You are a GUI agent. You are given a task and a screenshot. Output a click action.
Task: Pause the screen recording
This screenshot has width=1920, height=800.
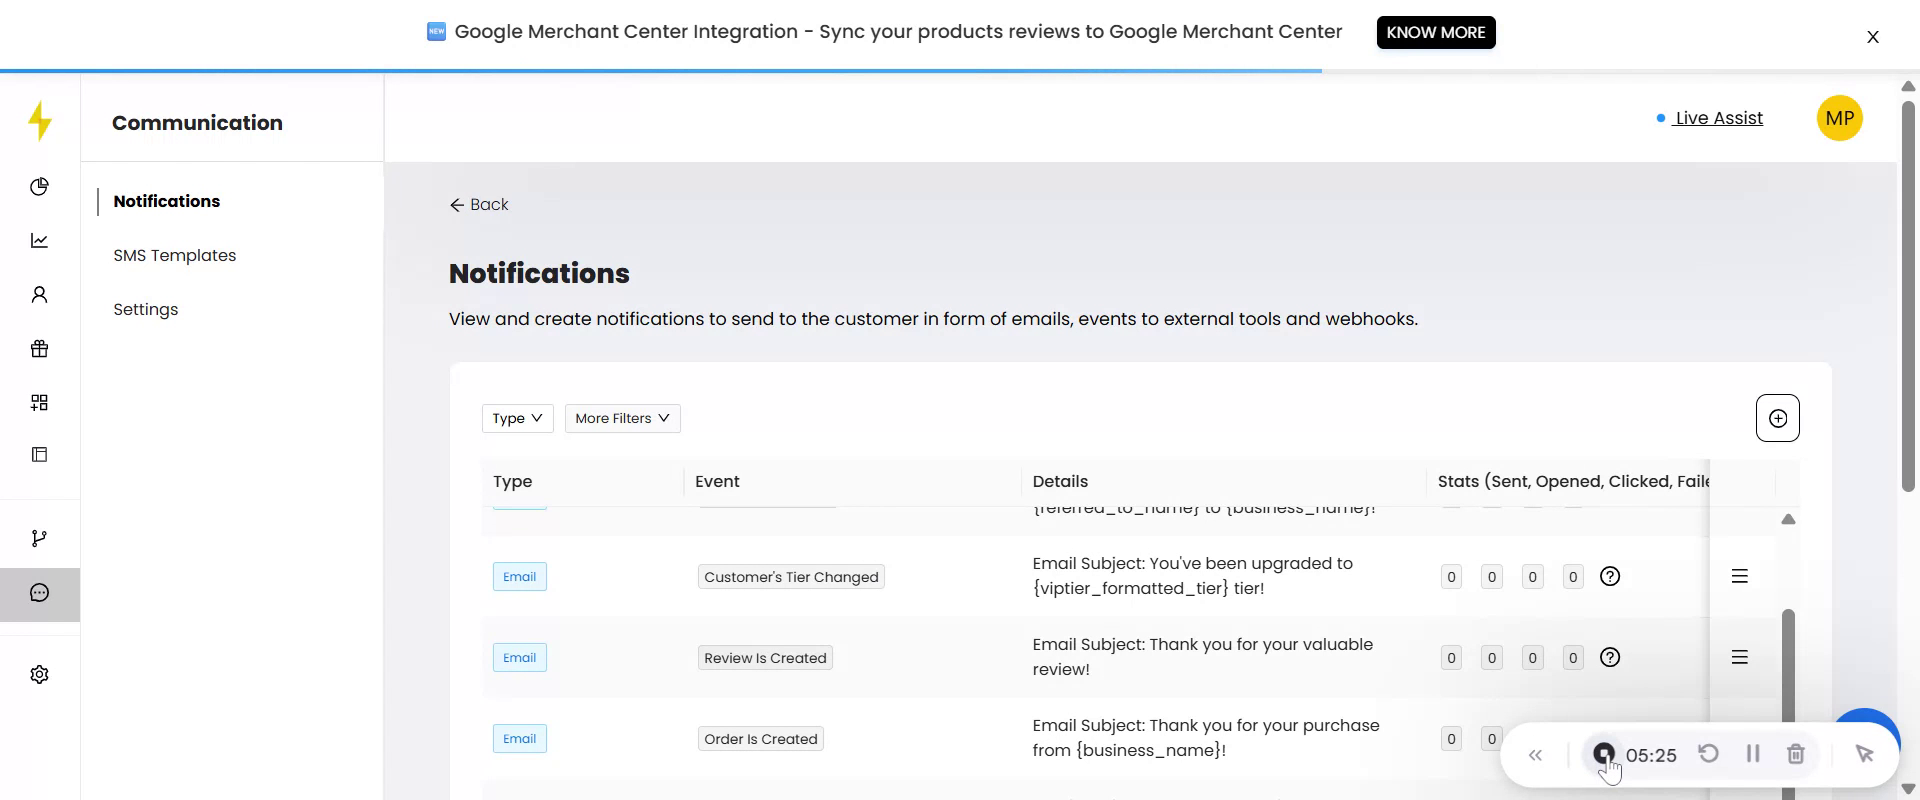[1752, 754]
